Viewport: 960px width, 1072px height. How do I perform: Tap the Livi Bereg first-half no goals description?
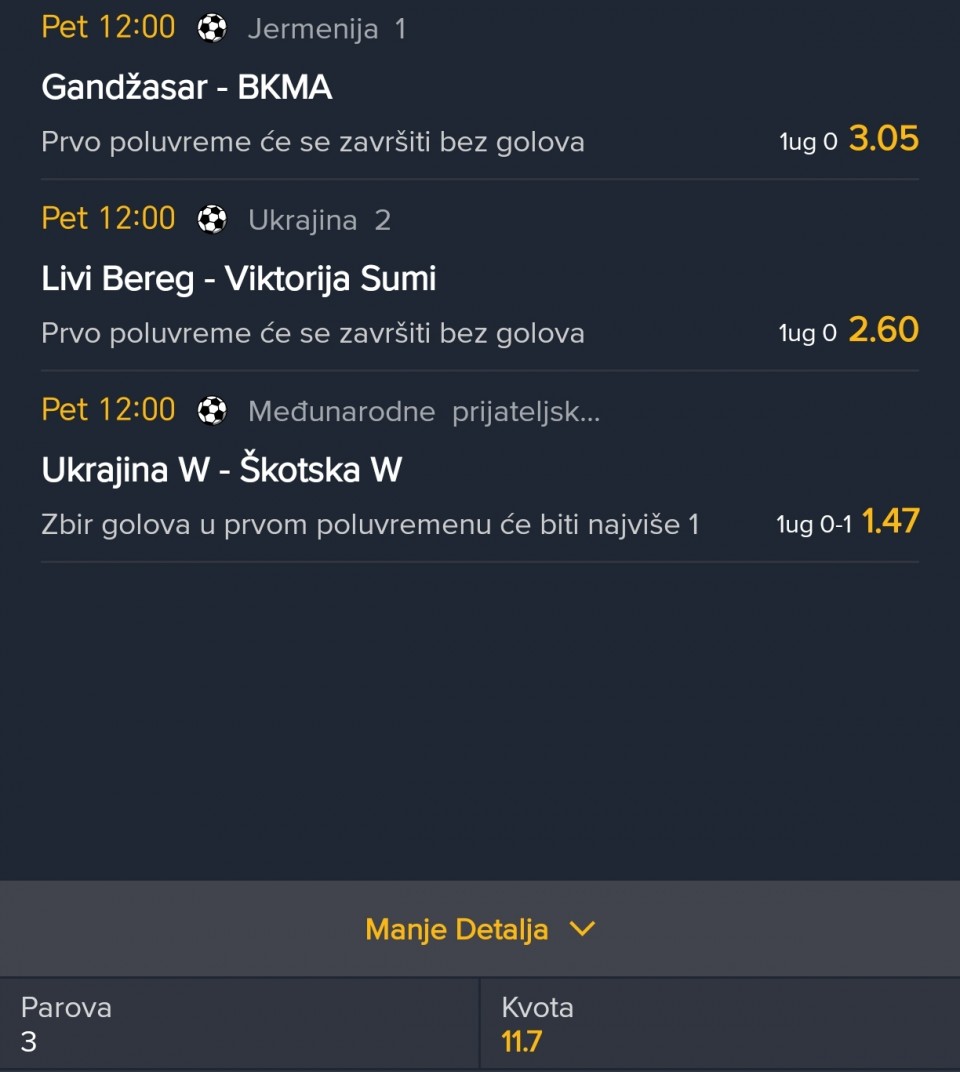313,333
